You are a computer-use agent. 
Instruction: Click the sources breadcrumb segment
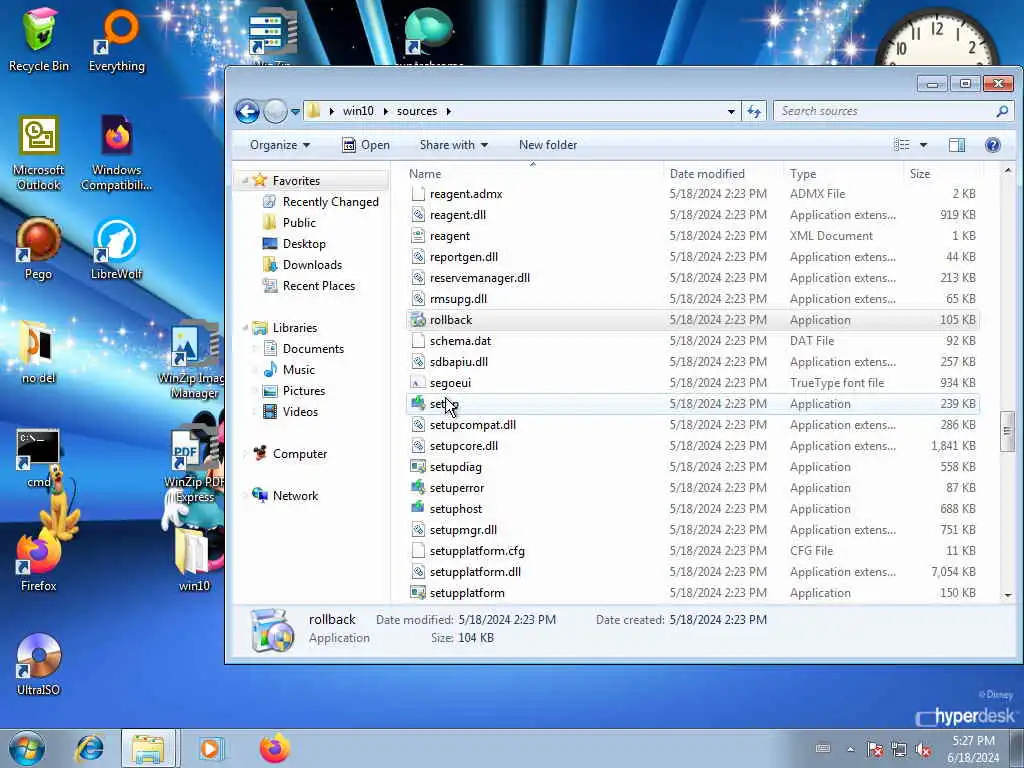(x=417, y=111)
